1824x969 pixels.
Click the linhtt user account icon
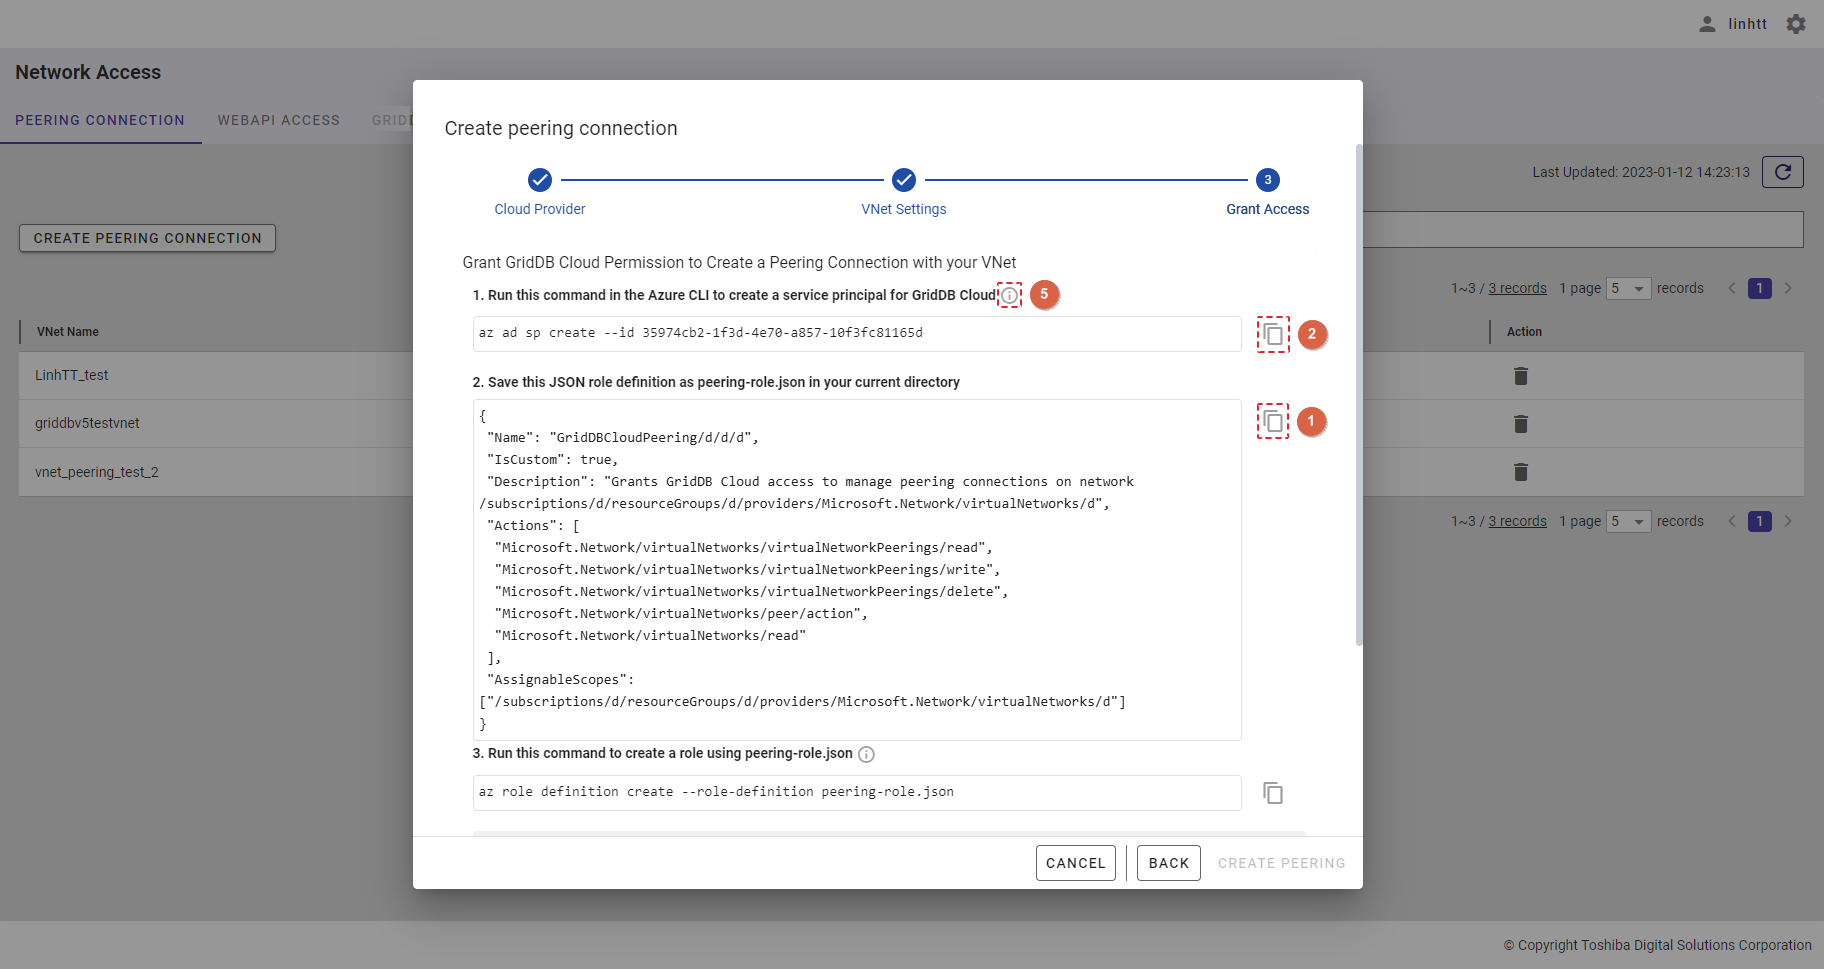[x=1707, y=24]
